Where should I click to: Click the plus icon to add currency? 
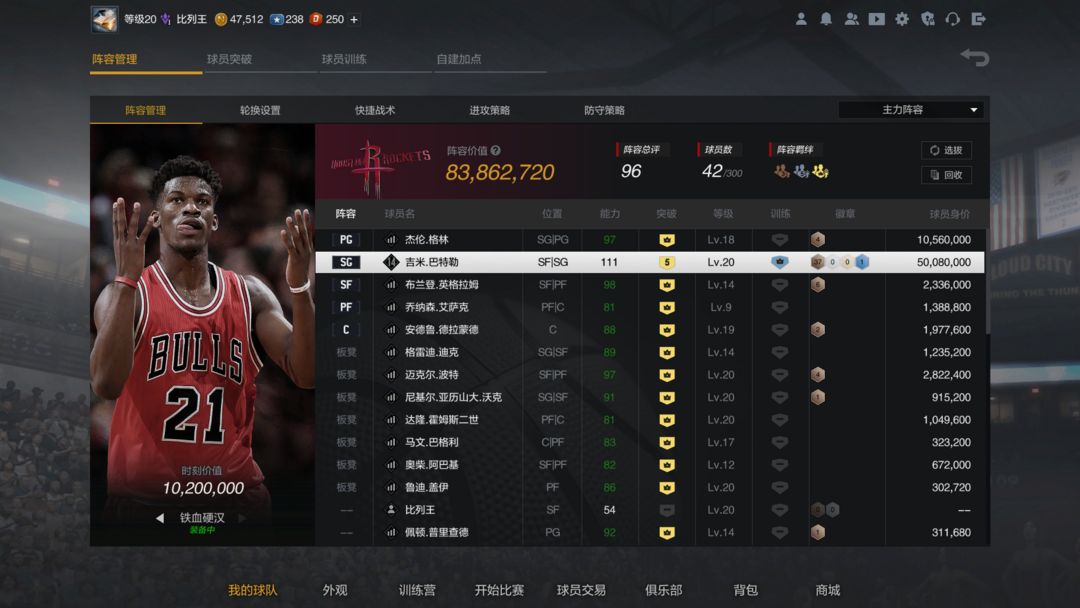354,20
